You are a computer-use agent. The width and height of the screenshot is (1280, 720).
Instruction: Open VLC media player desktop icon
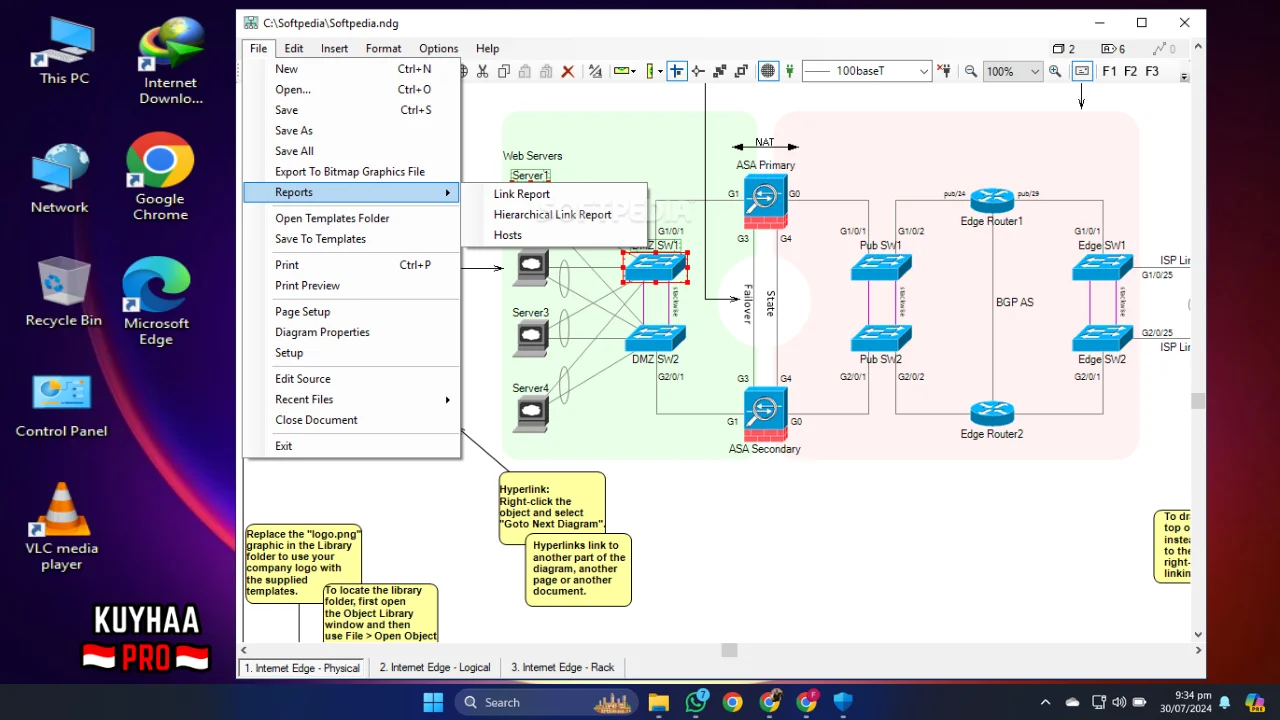(62, 527)
